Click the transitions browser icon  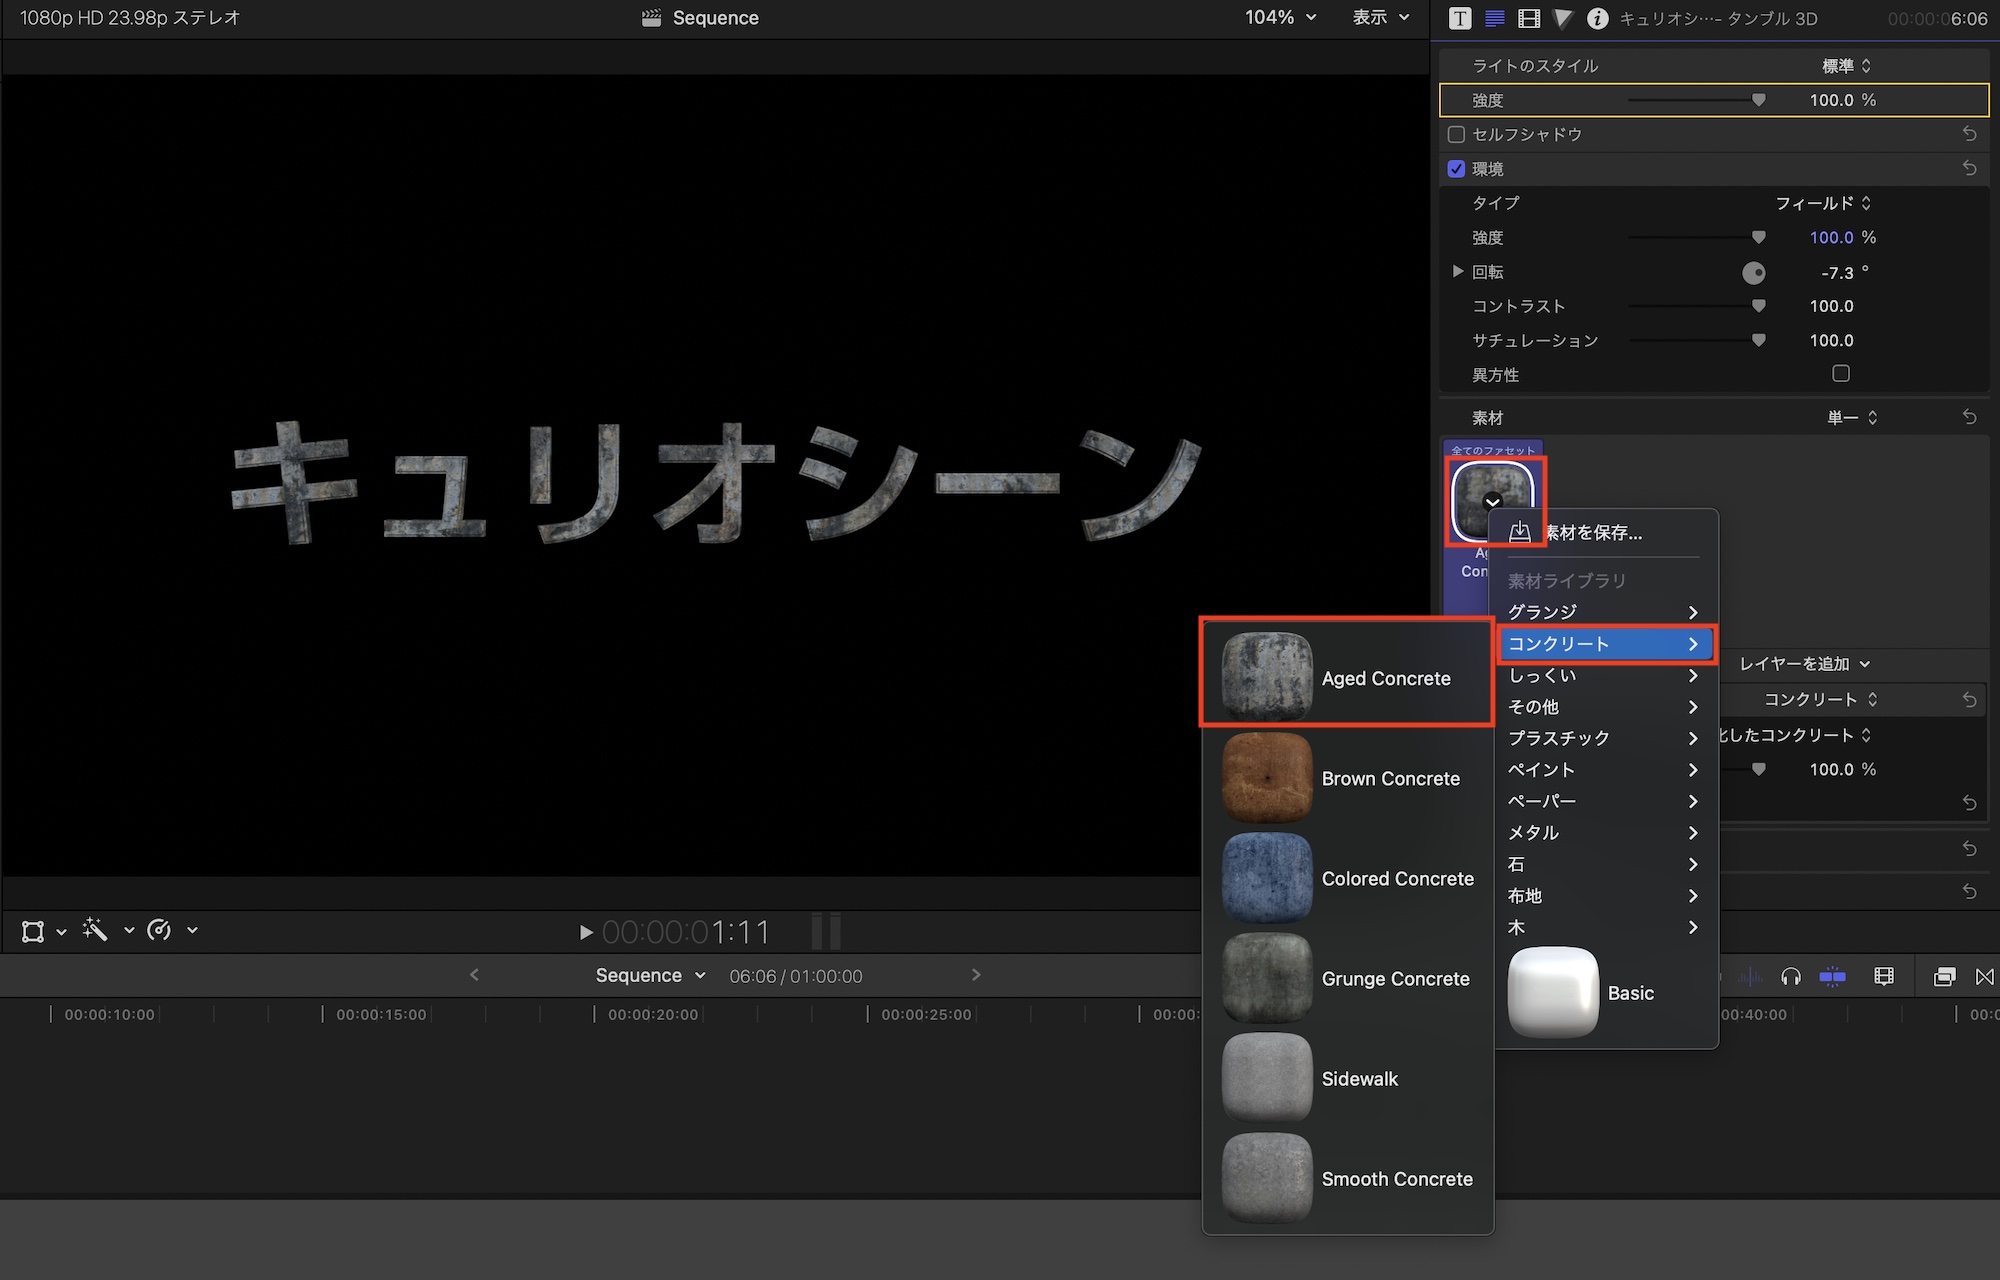[1984, 976]
